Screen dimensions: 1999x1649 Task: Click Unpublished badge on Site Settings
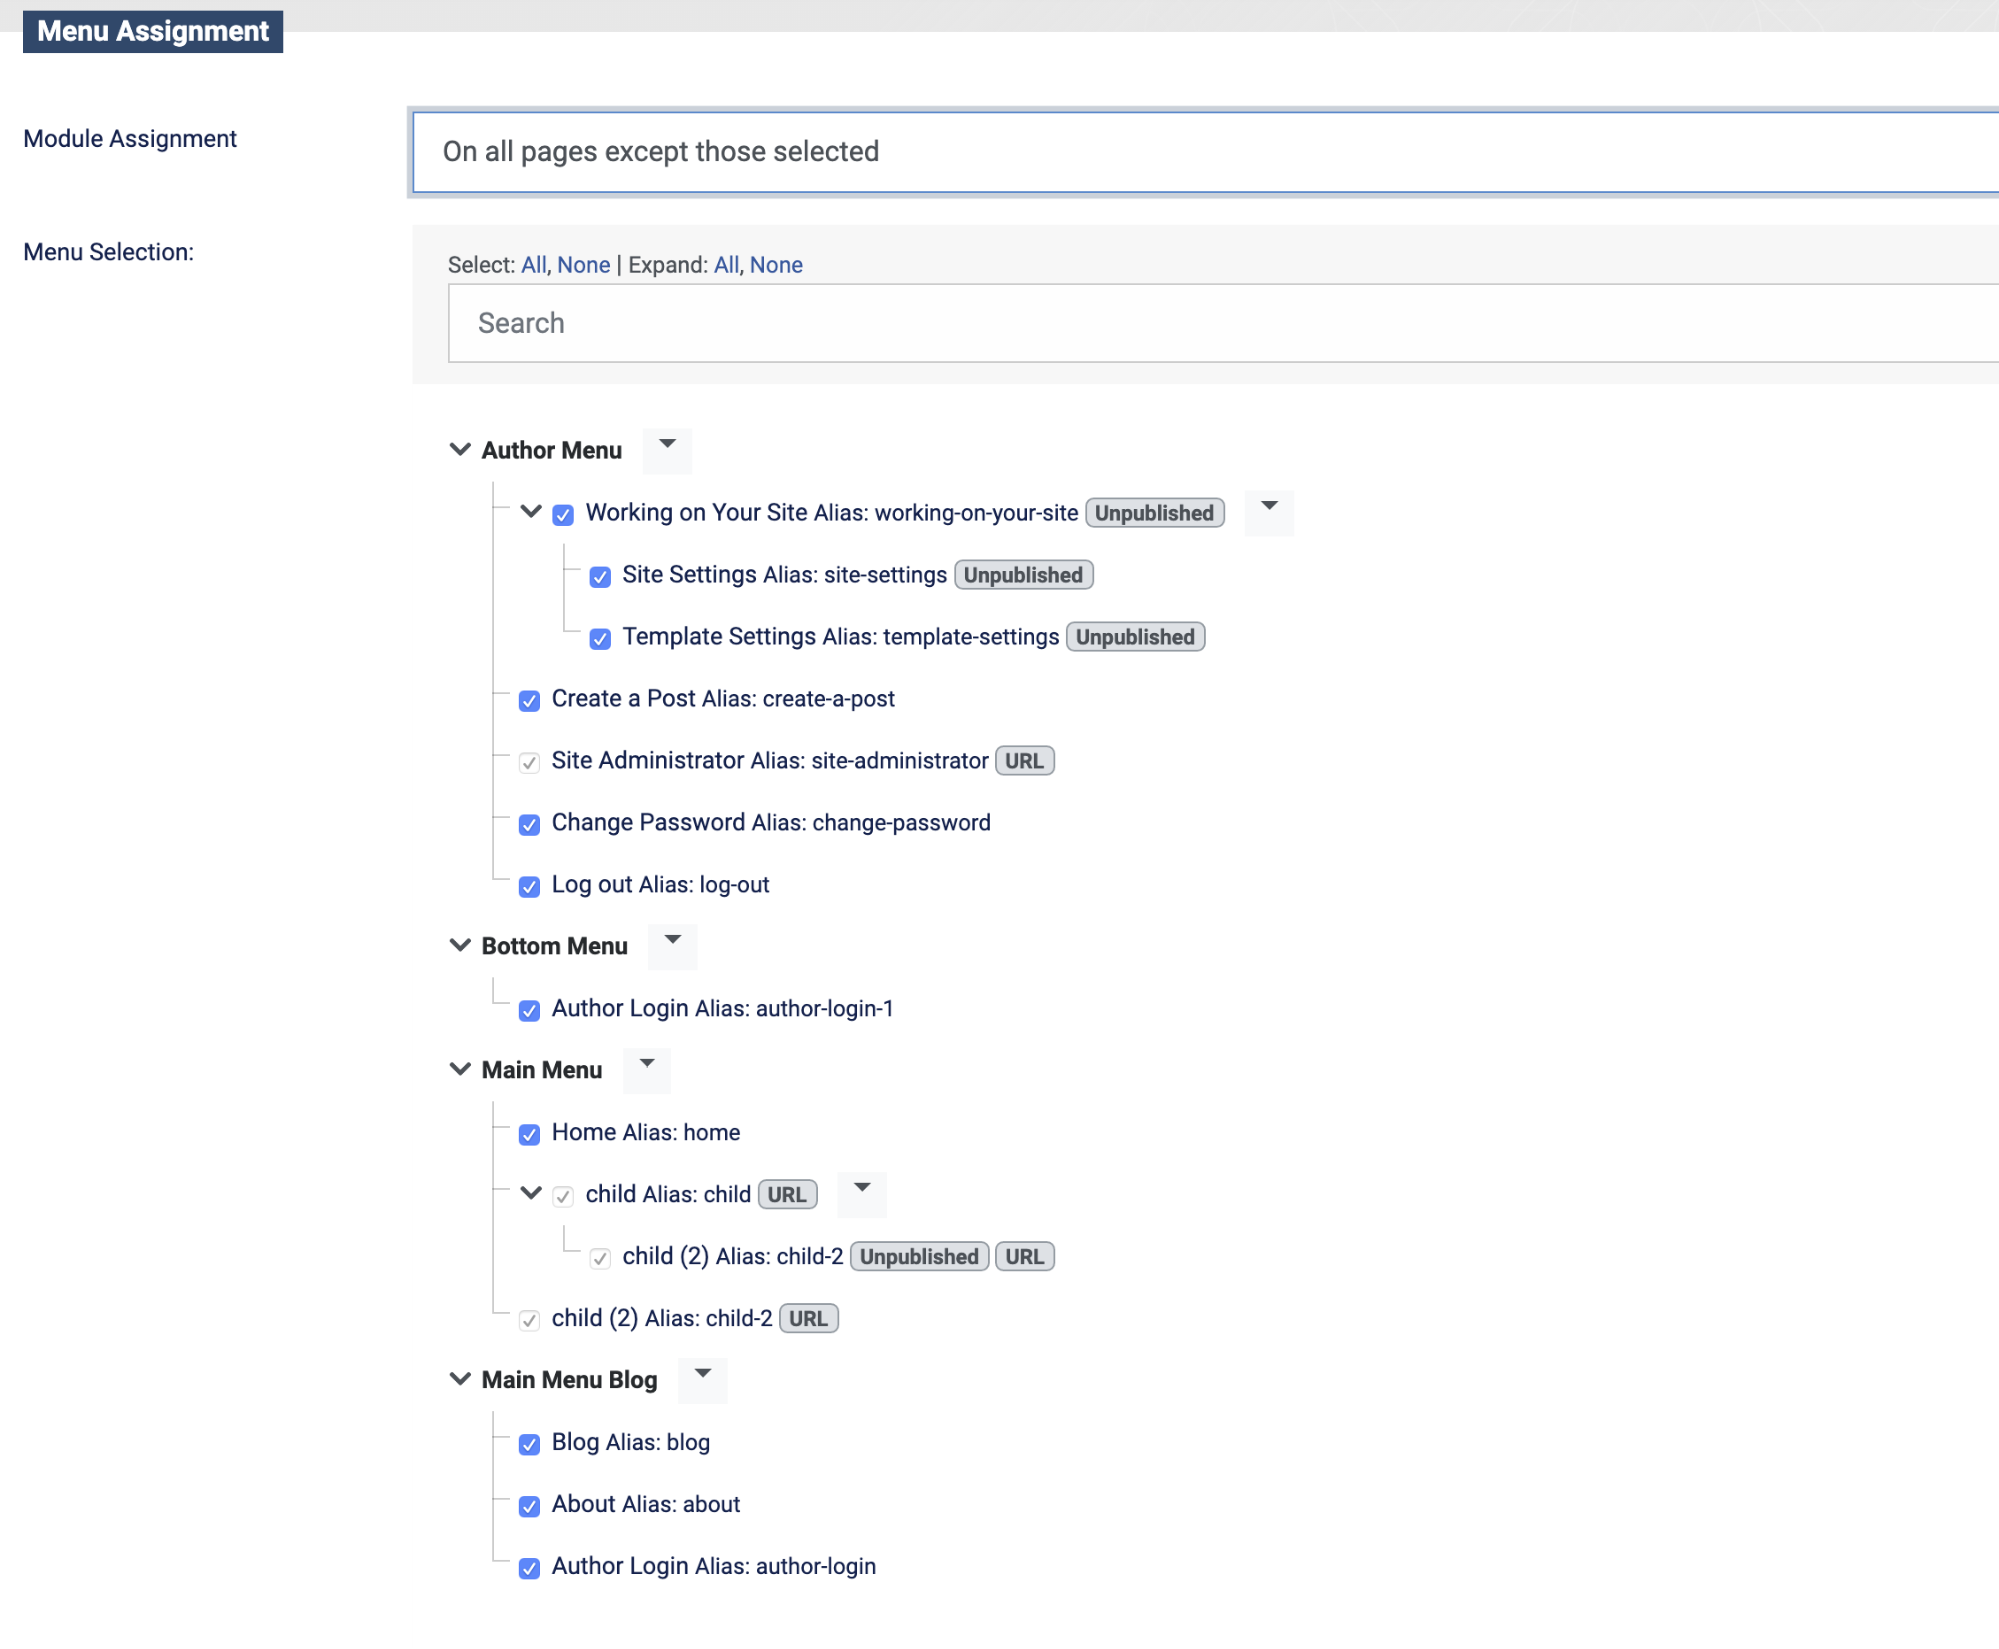(1023, 575)
